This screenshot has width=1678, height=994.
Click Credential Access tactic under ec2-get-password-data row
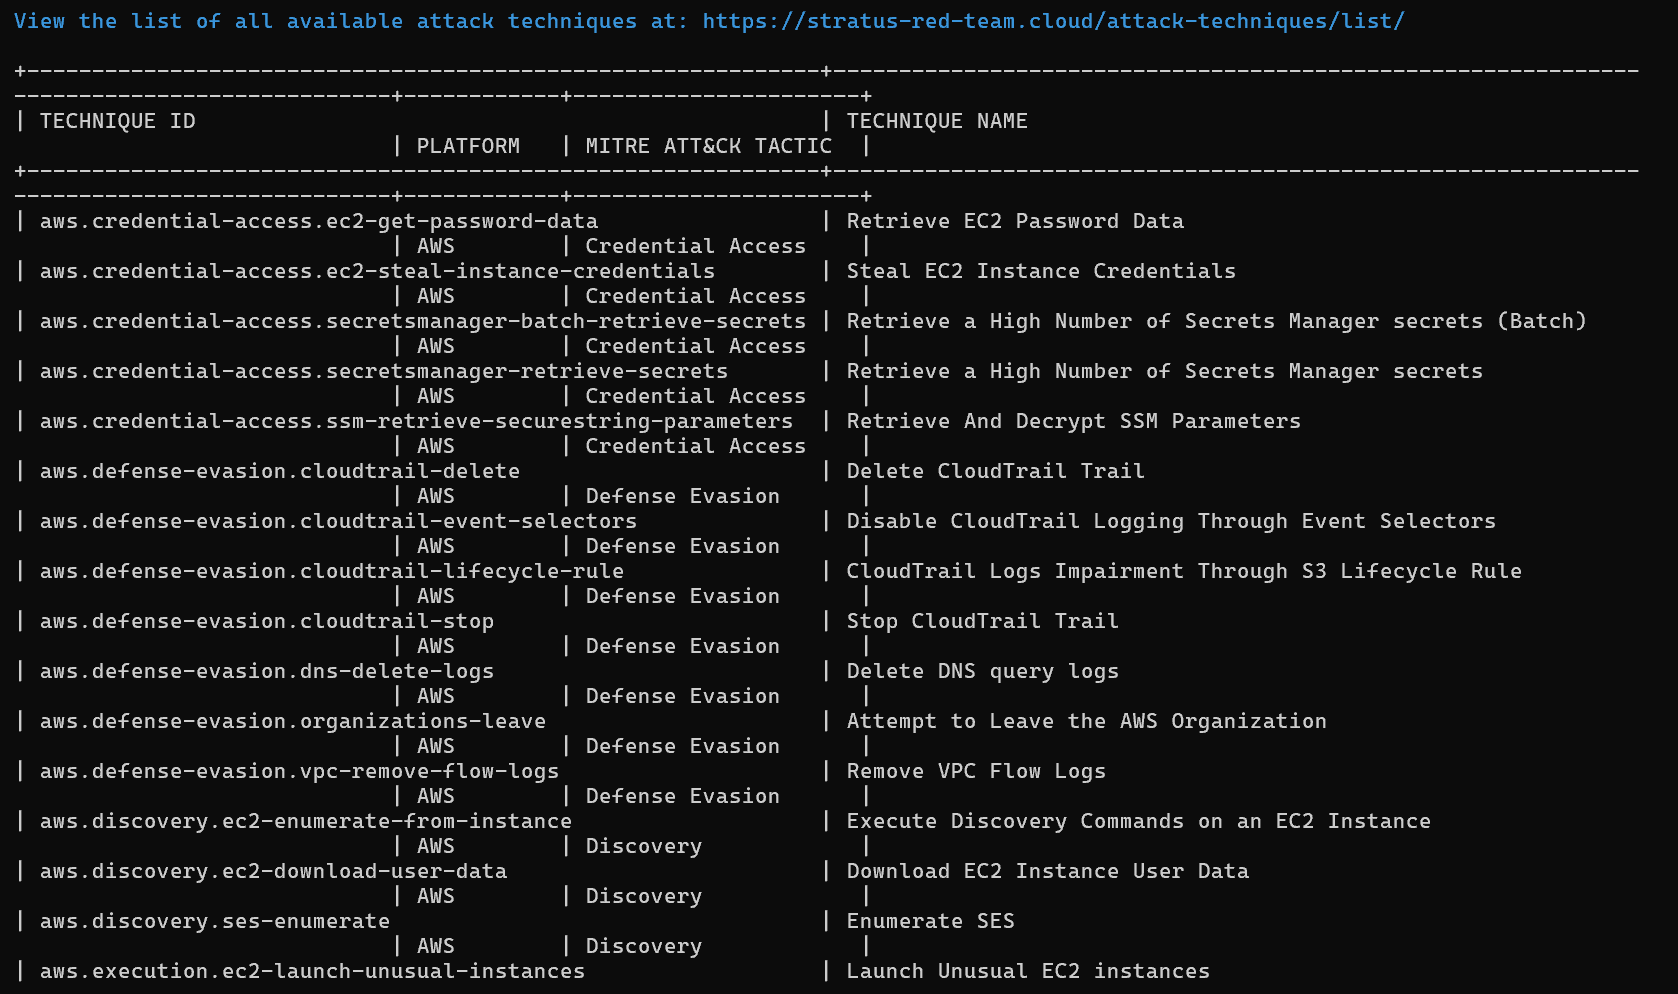tap(695, 246)
